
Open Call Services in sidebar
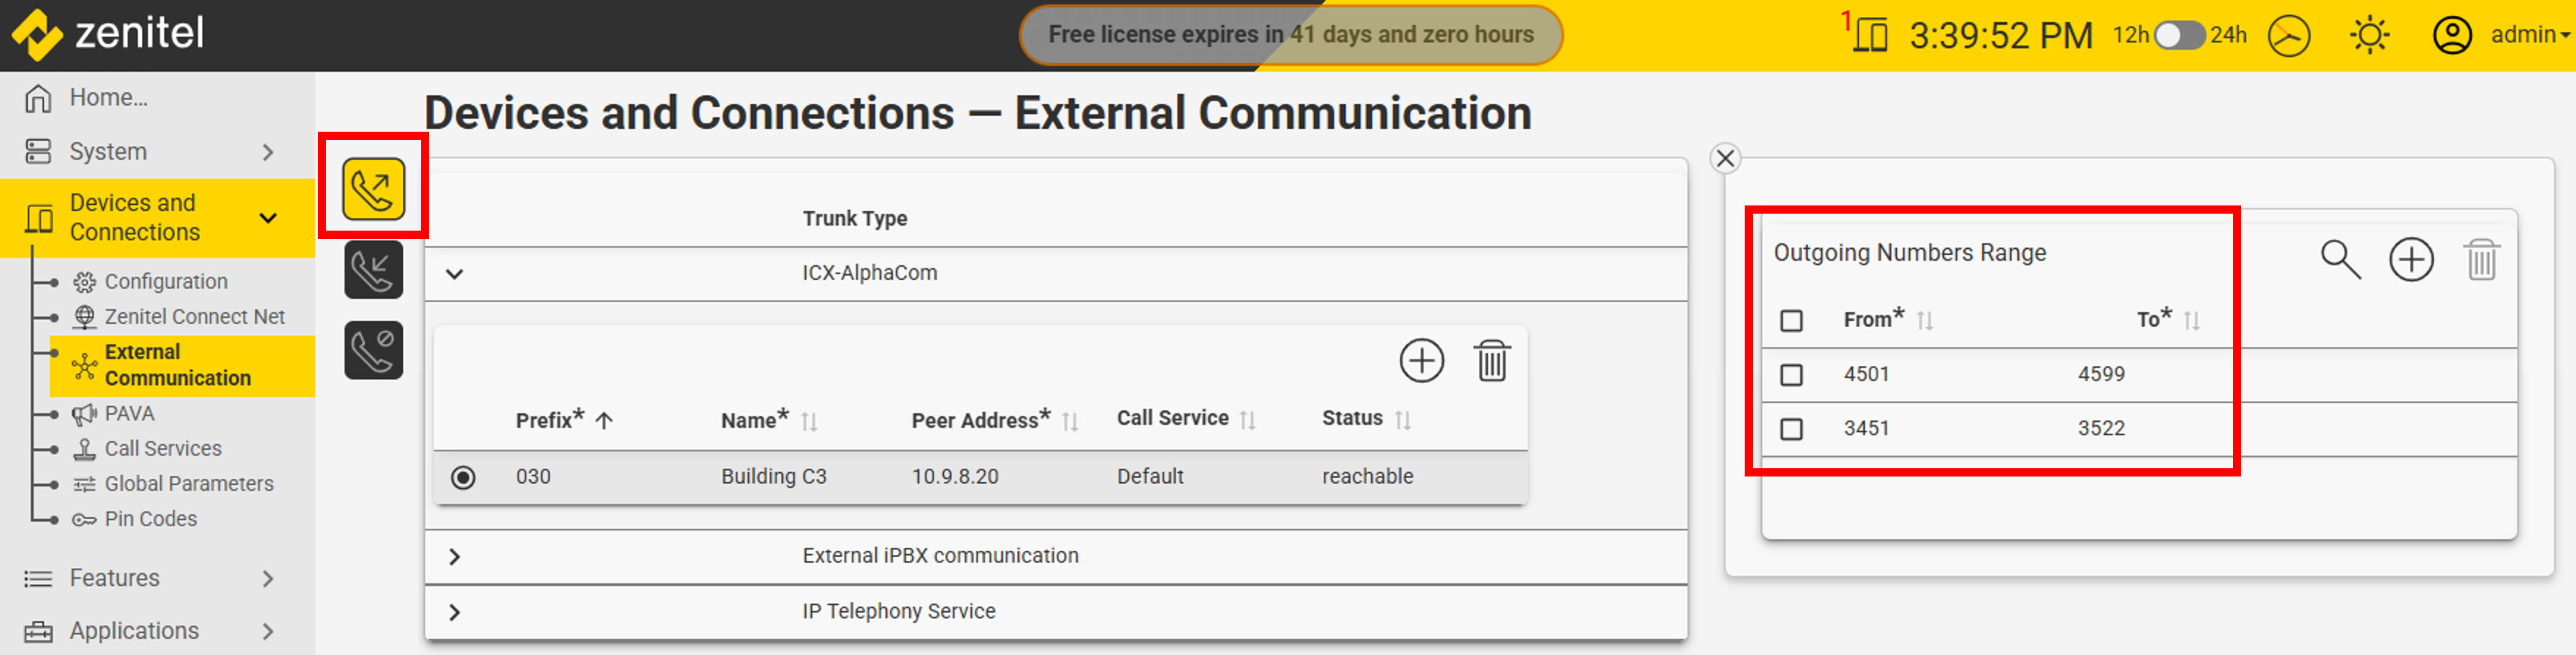[x=162, y=449]
